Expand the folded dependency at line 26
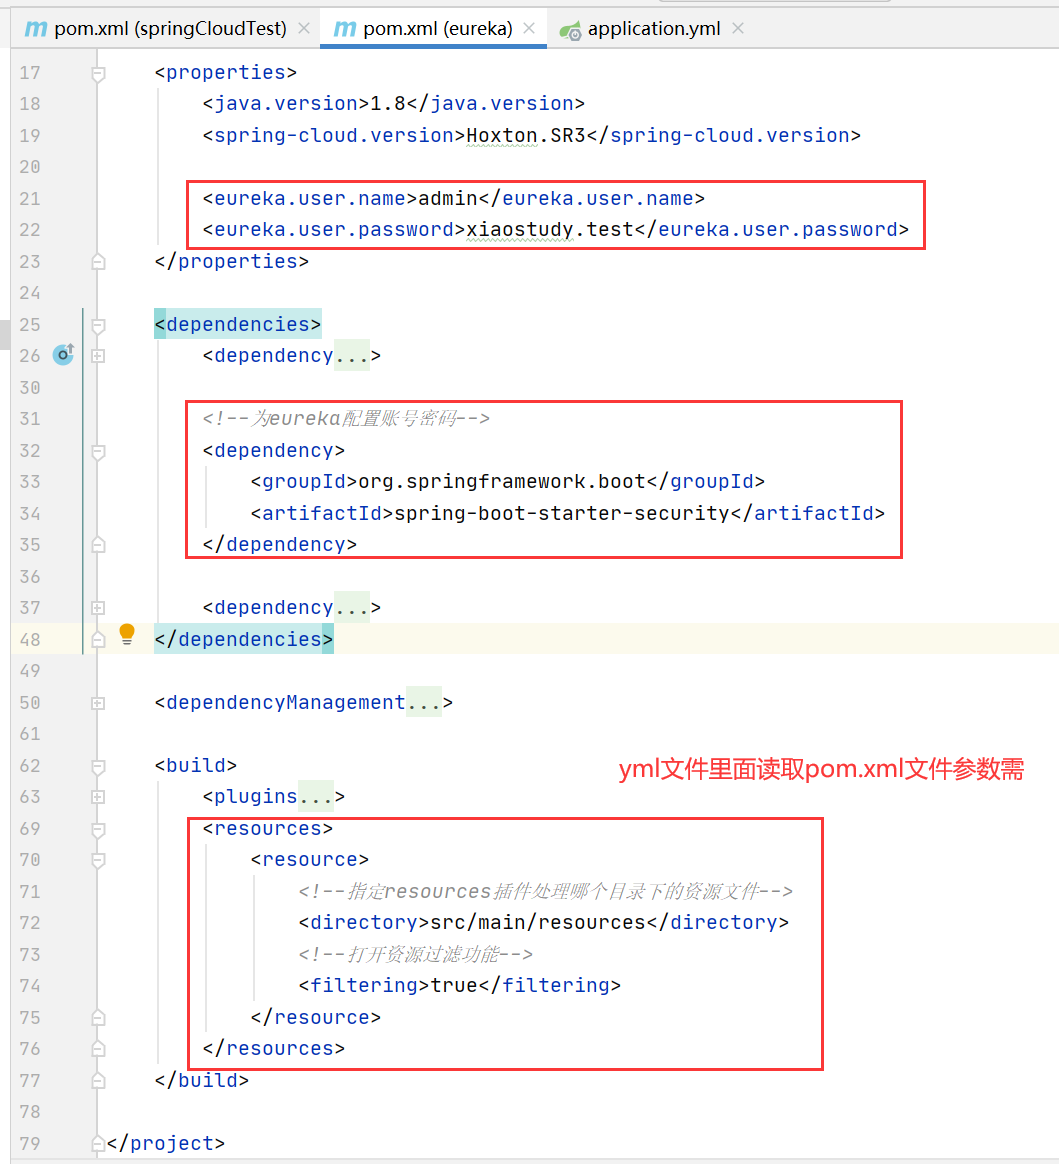 tap(98, 356)
